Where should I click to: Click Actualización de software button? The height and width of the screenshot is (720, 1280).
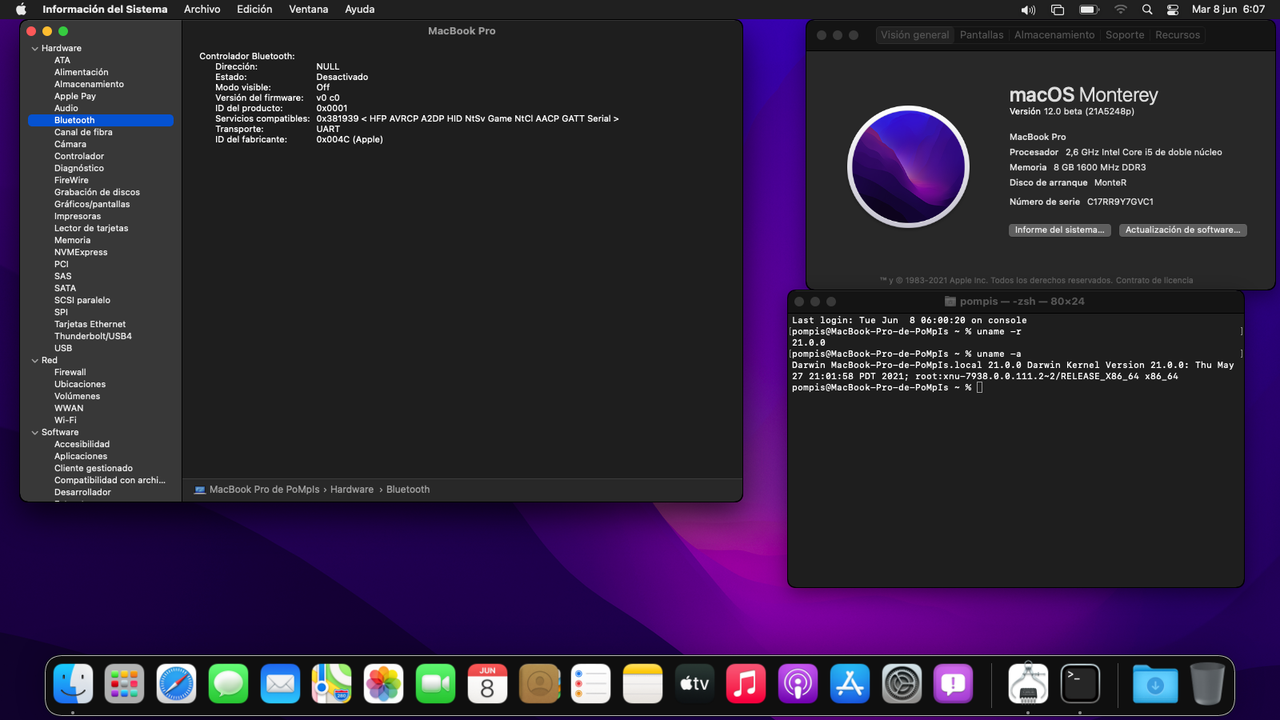1183,230
